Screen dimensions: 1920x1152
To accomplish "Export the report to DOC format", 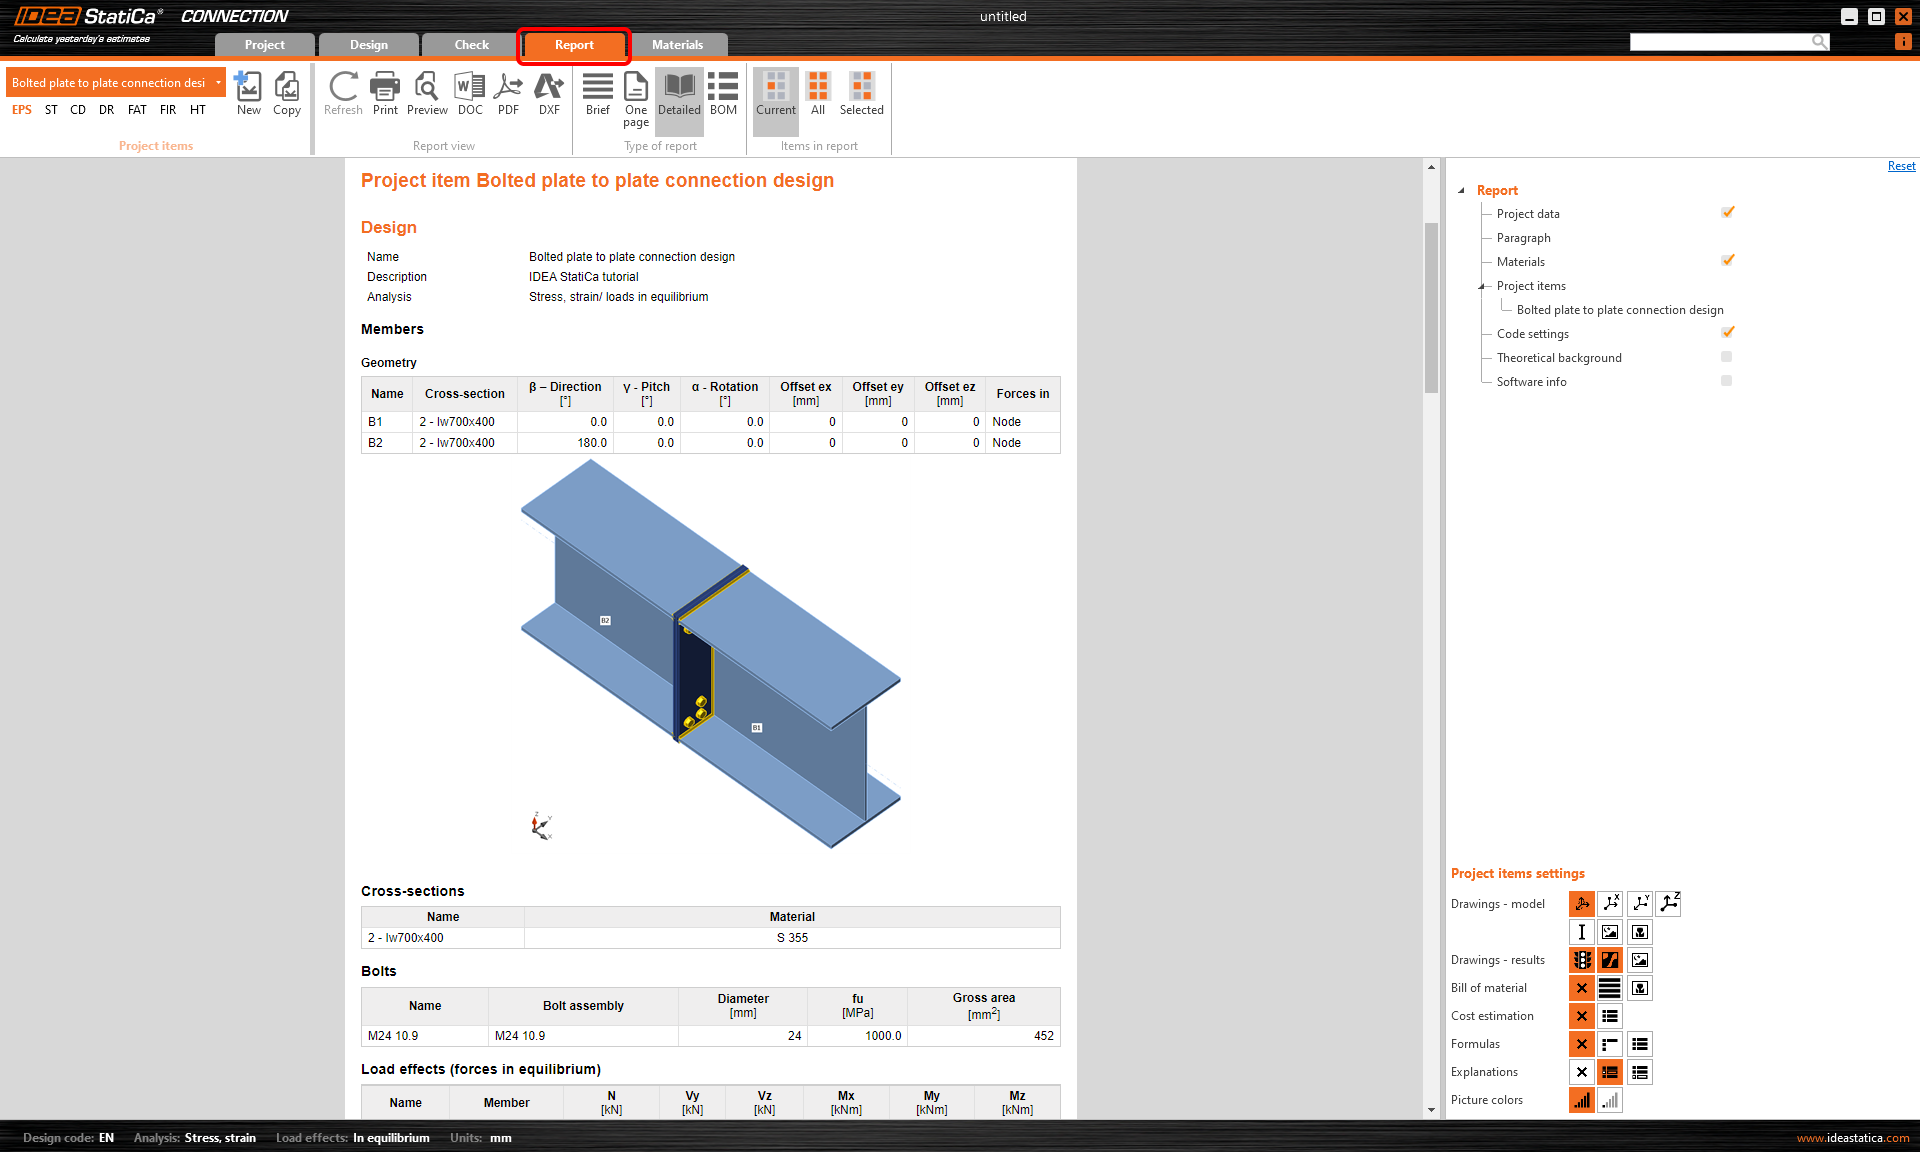I will [469, 95].
